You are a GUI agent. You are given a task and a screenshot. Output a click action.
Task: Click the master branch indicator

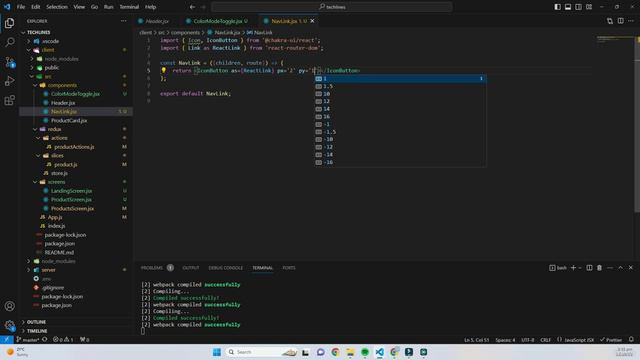(28, 340)
